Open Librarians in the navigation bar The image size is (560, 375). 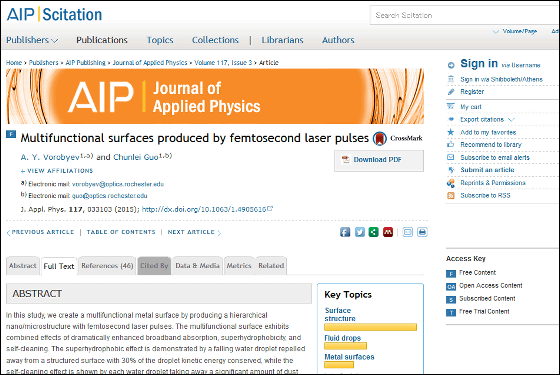tap(282, 40)
